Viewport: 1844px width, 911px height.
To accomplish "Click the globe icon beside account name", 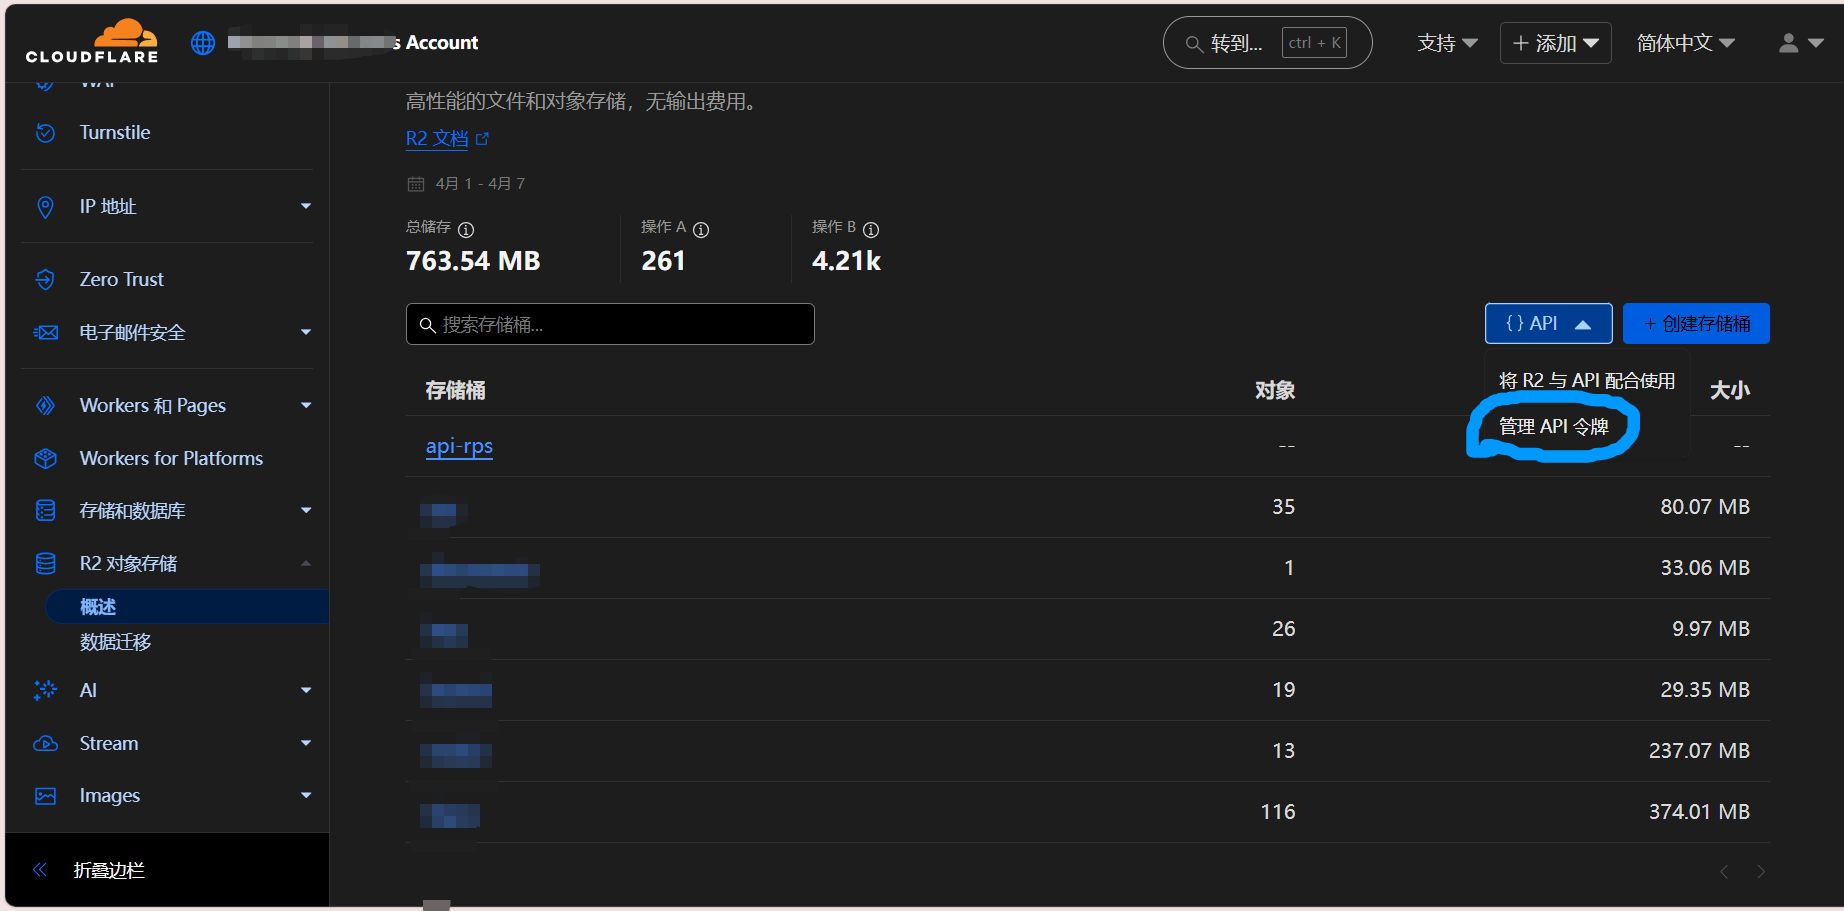I will coord(203,43).
